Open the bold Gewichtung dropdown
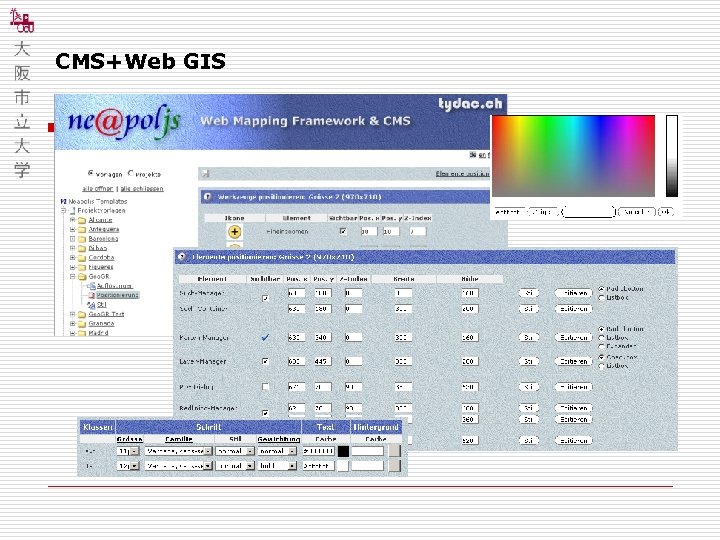 pyautogui.click(x=277, y=466)
